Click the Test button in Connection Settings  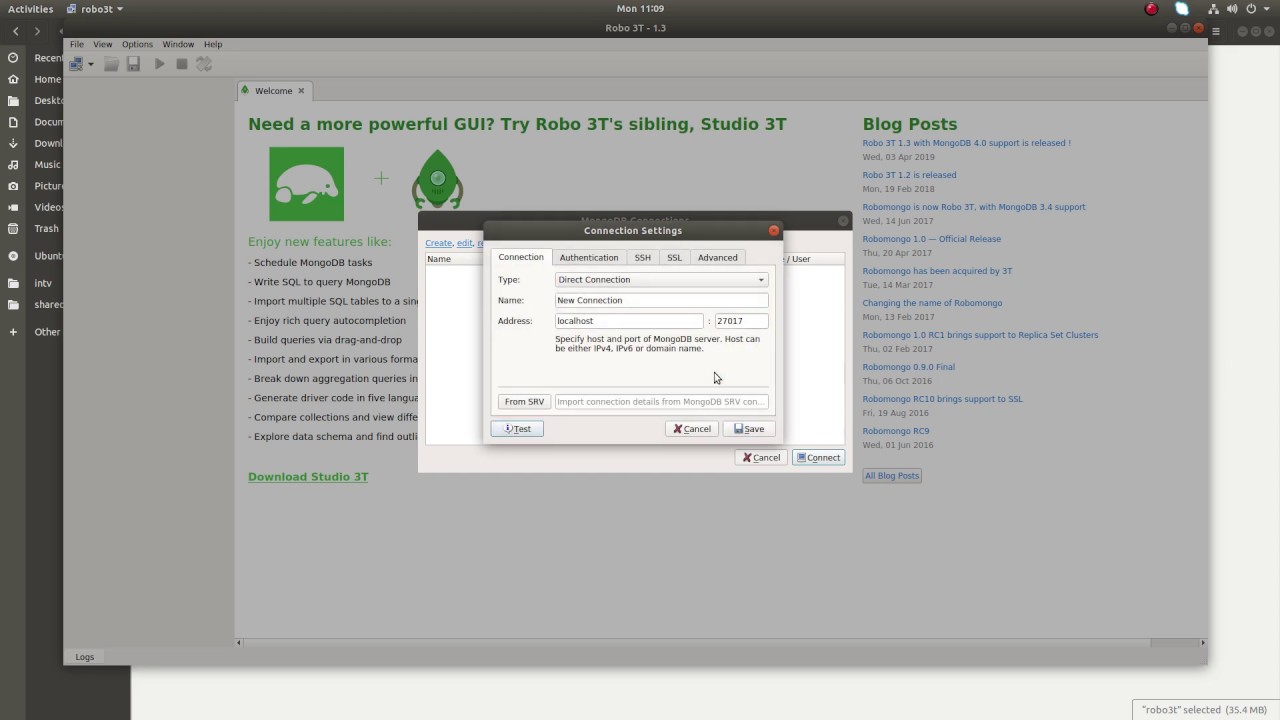(517, 429)
